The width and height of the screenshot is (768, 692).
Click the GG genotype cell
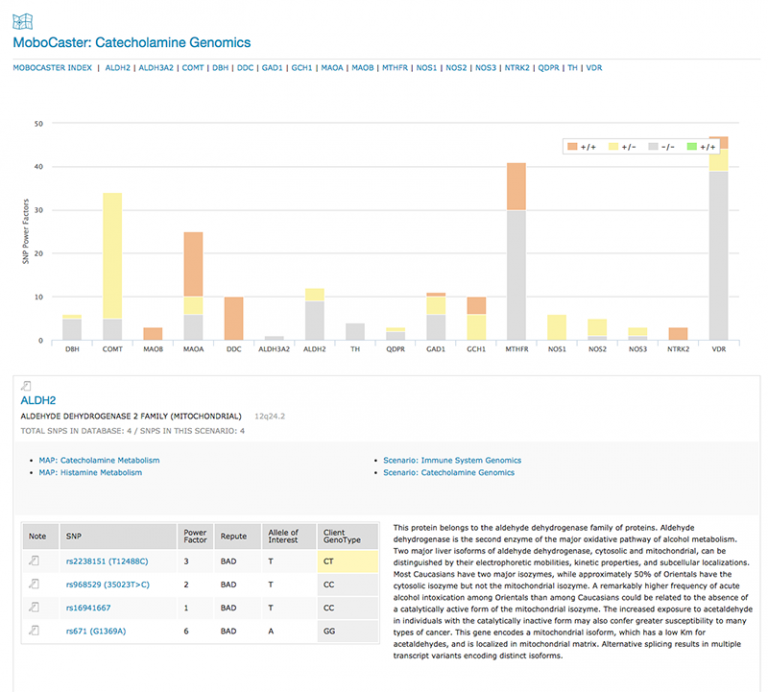[x=348, y=631]
